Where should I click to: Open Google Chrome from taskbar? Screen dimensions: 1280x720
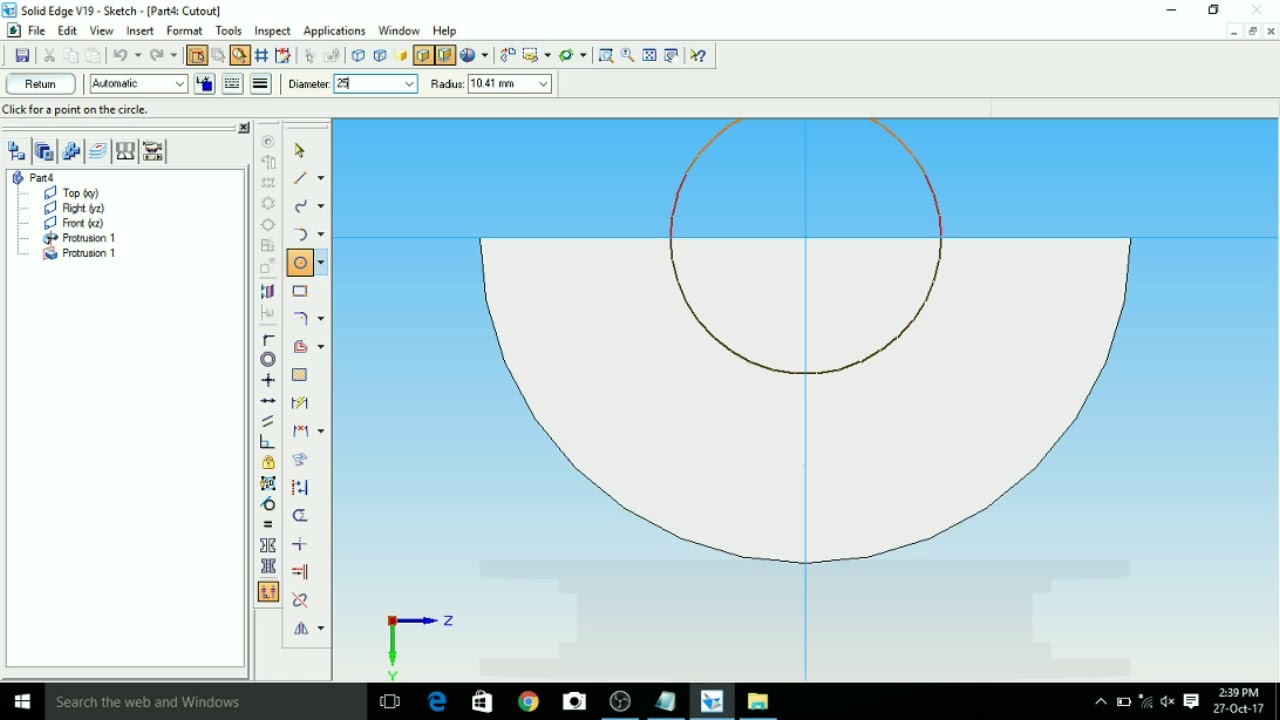[528, 702]
